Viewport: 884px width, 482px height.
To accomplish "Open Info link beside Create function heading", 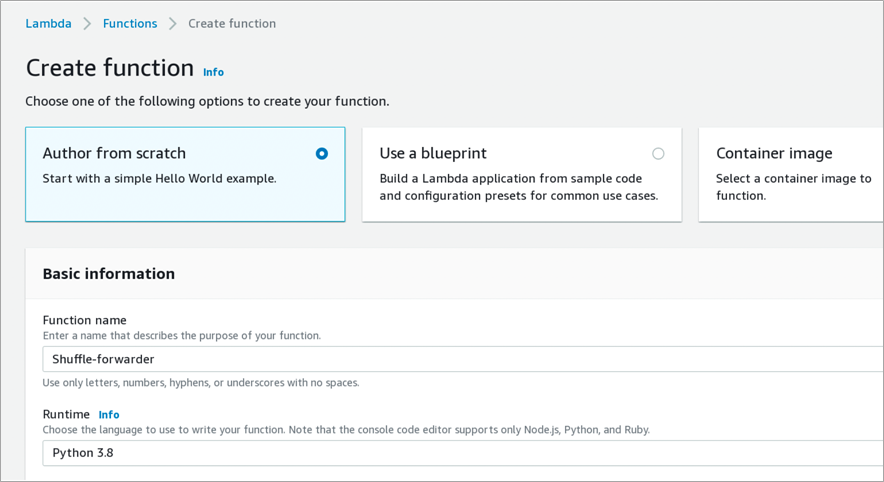I will pos(213,72).
